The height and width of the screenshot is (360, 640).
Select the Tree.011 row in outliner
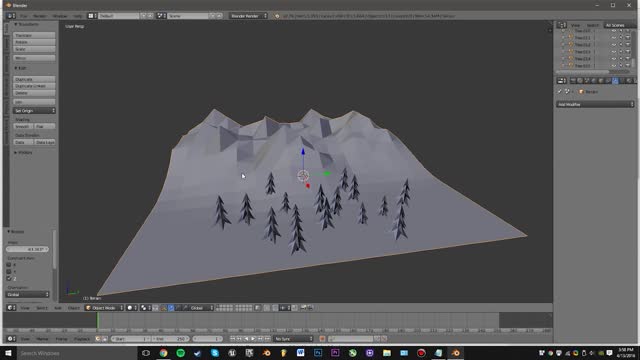point(582,38)
